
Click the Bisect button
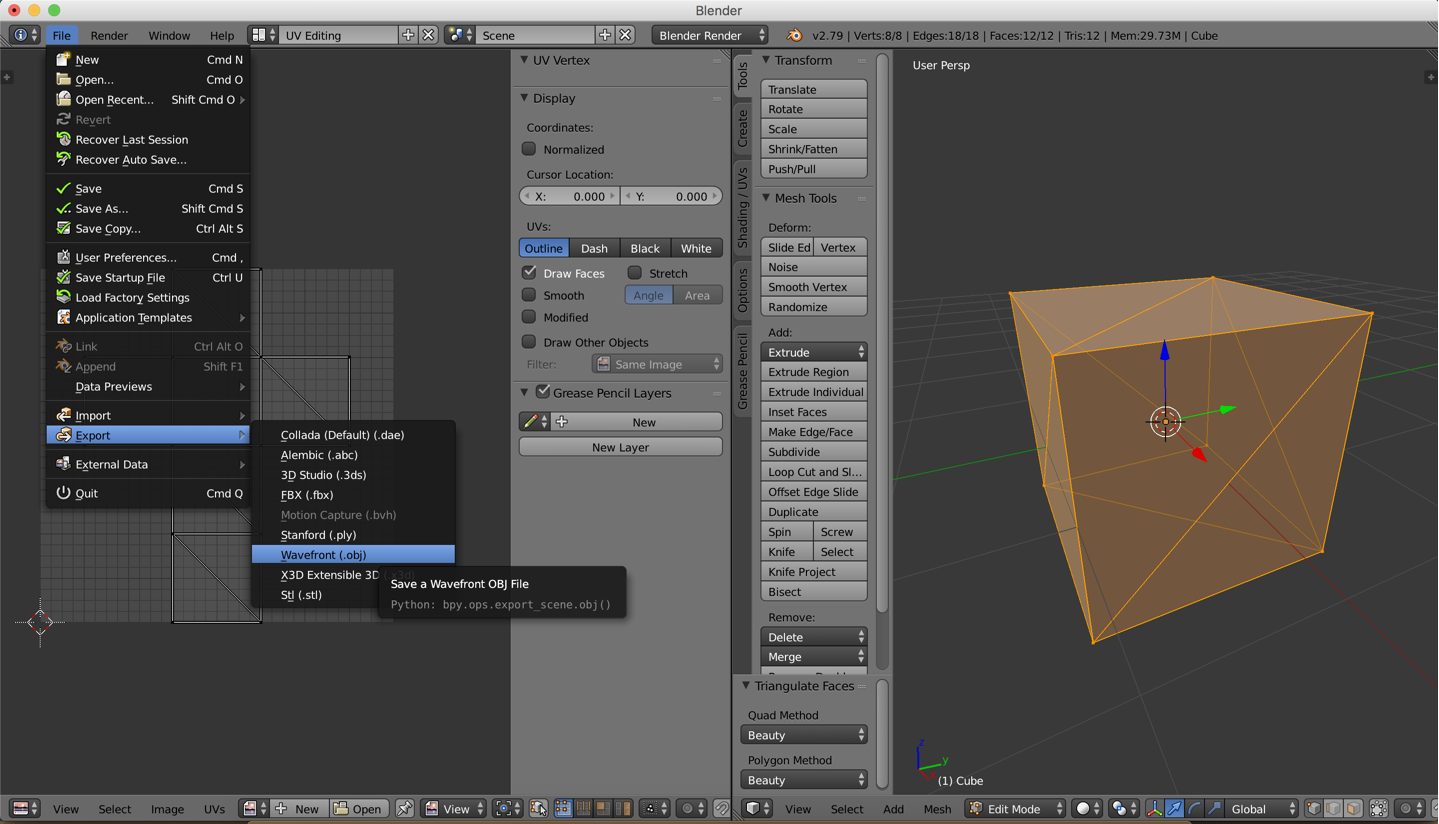tap(814, 592)
